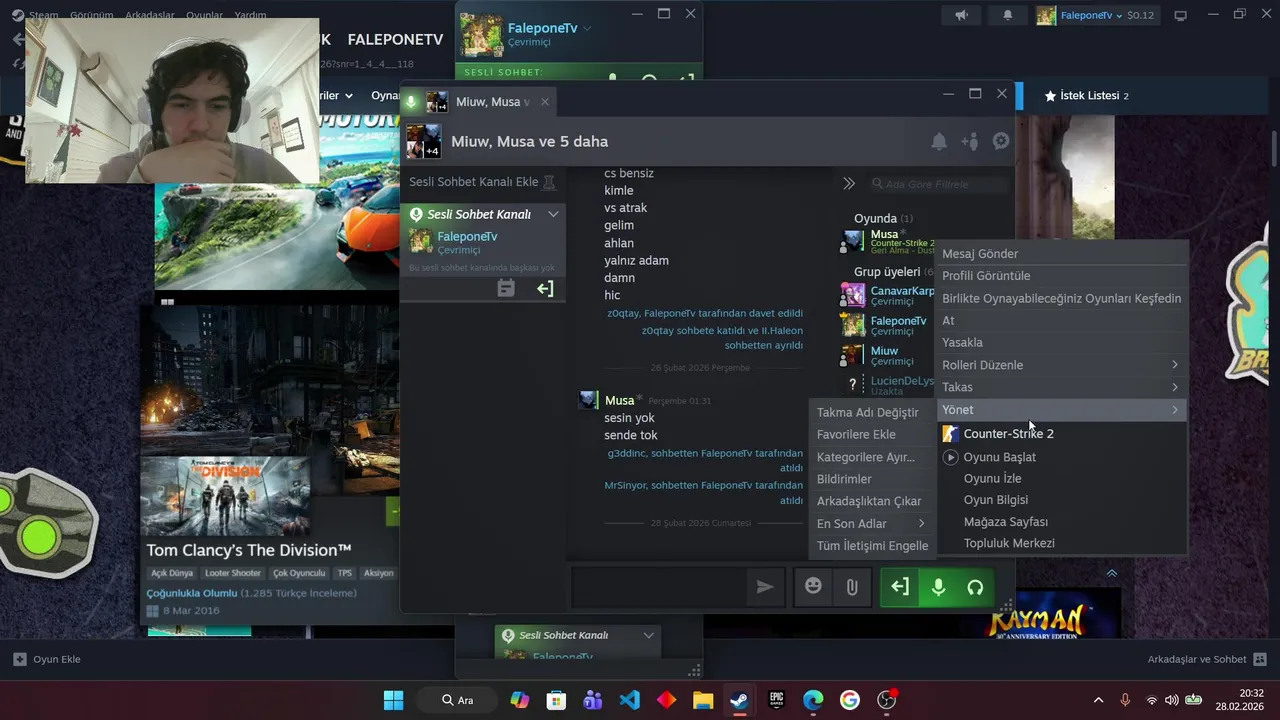This screenshot has width=1280, height=720.
Task: Open Arkadaşlar ve Sohbet
Action: pyautogui.click(x=1207, y=659)
